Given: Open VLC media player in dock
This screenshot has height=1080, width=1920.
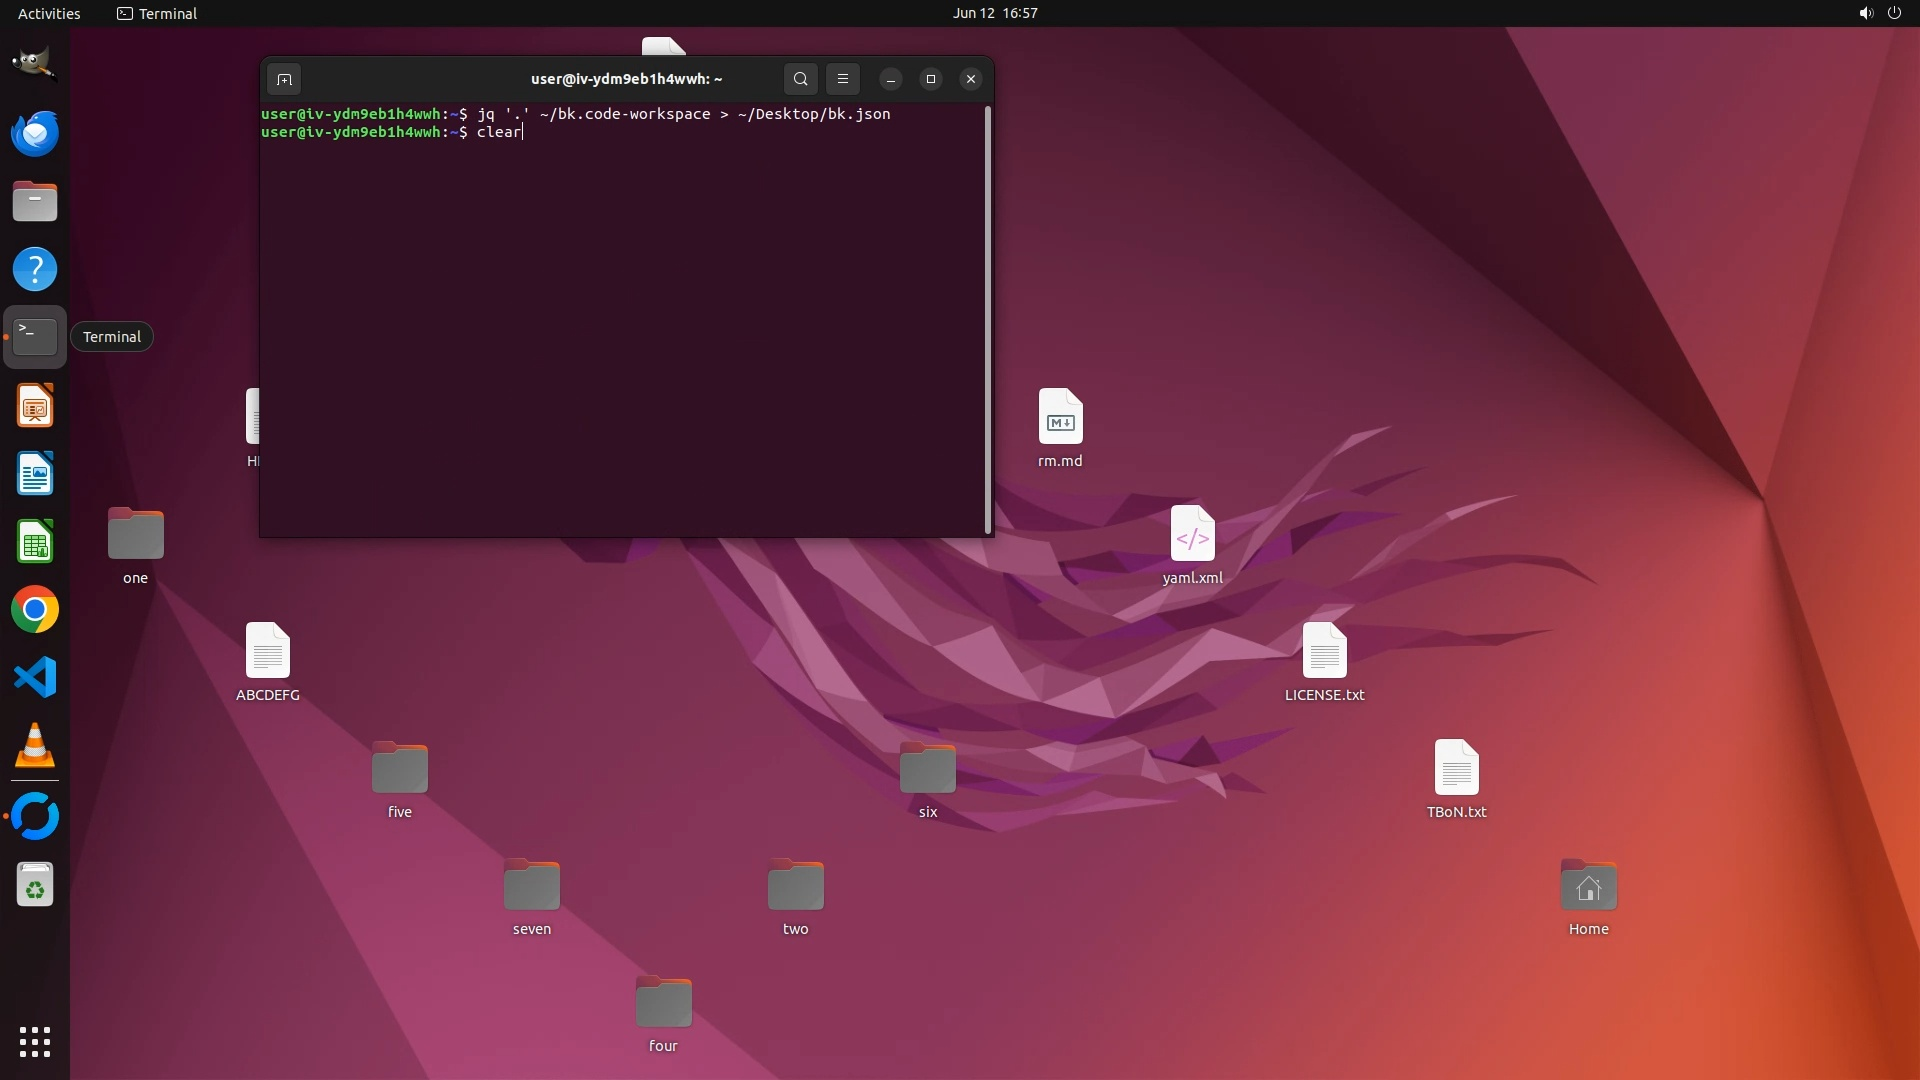Looking at the screenshot, I should point(35,746).
